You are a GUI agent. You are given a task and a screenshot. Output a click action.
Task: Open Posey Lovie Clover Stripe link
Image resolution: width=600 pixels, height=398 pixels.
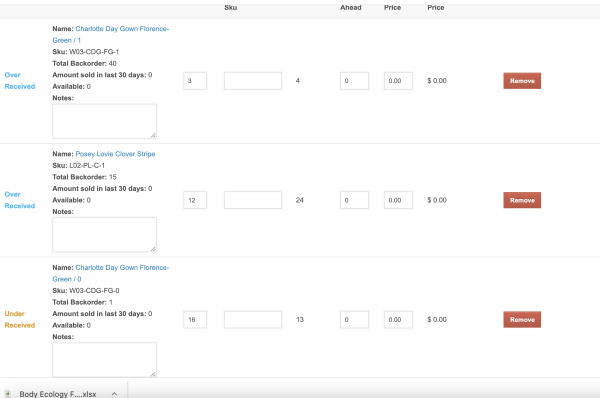115,154
